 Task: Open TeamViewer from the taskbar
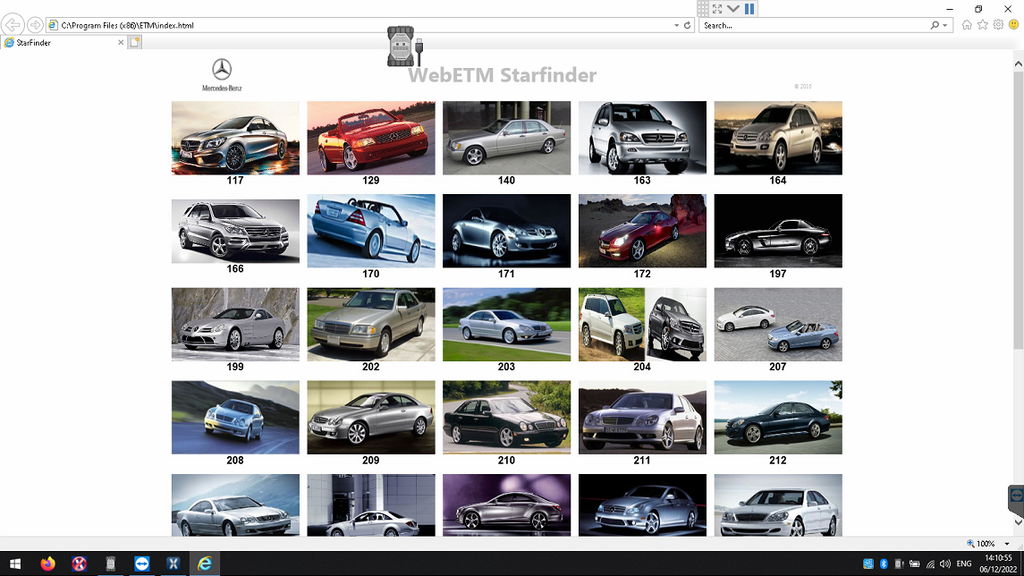click(141, 564)
